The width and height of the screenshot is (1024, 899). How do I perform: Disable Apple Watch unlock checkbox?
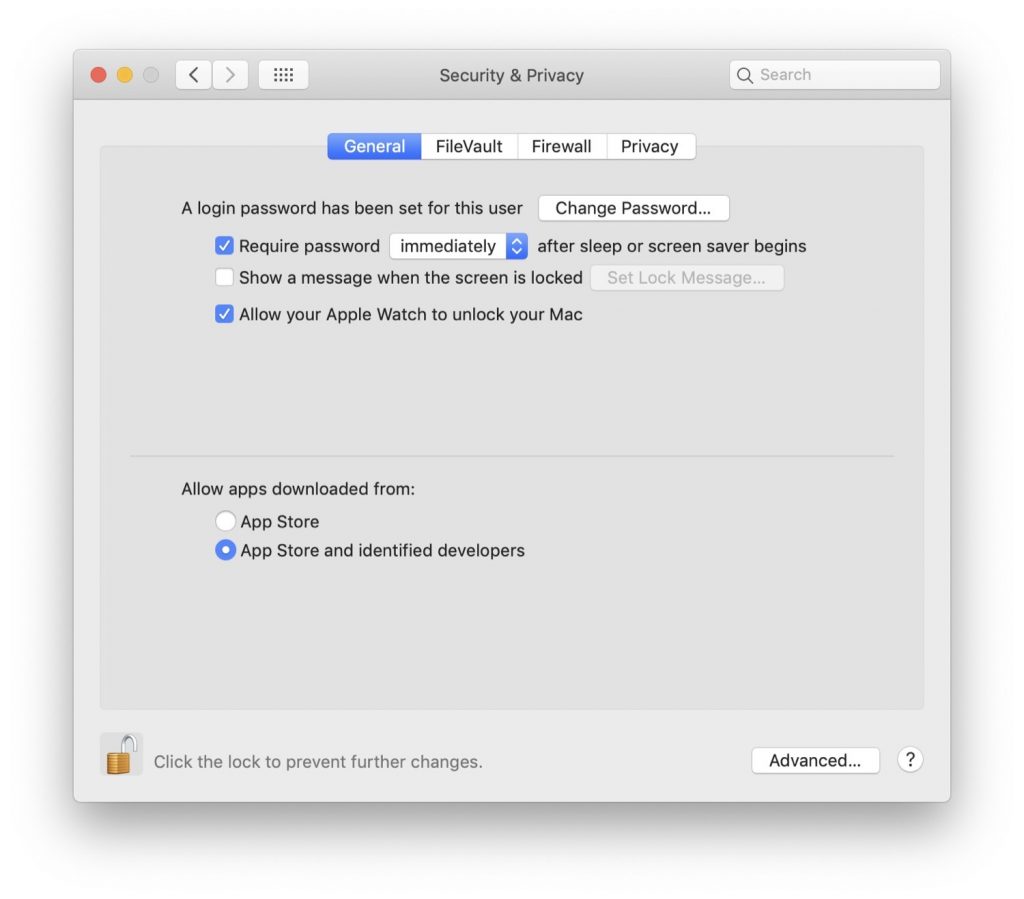coord(224,314)
